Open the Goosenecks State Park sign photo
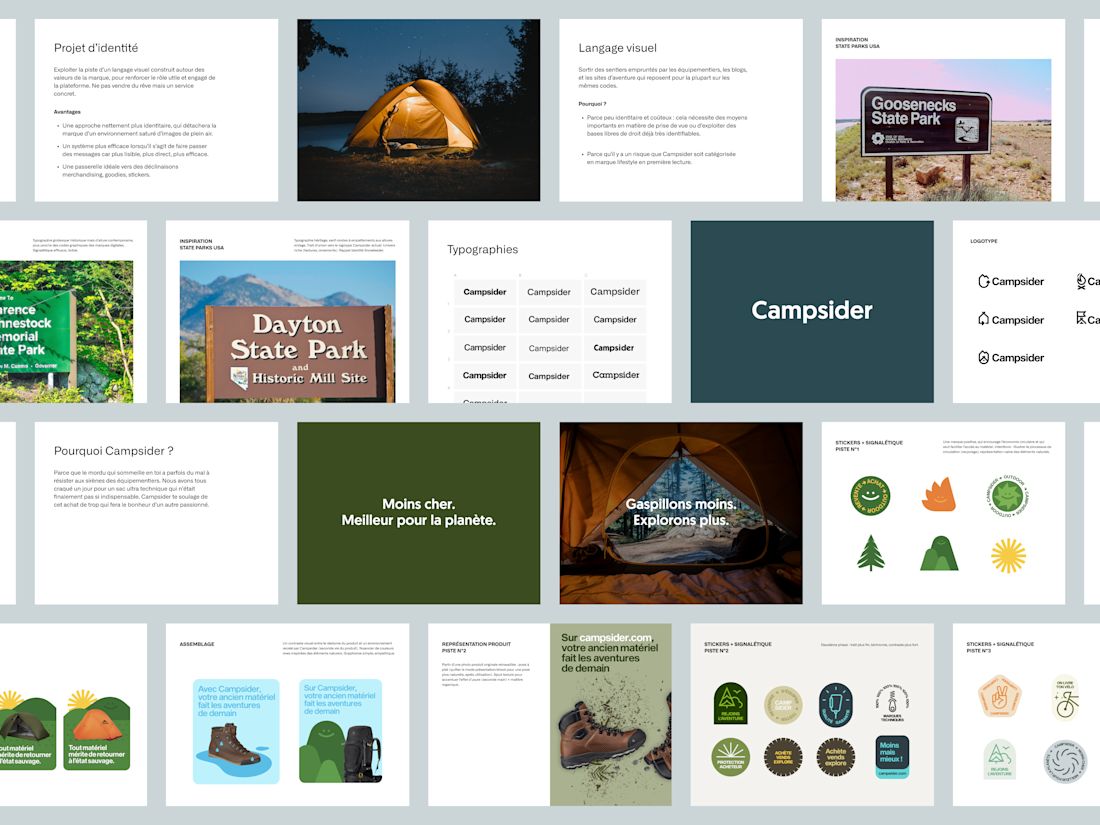1100x825 pixels. (x=944, y=130)
